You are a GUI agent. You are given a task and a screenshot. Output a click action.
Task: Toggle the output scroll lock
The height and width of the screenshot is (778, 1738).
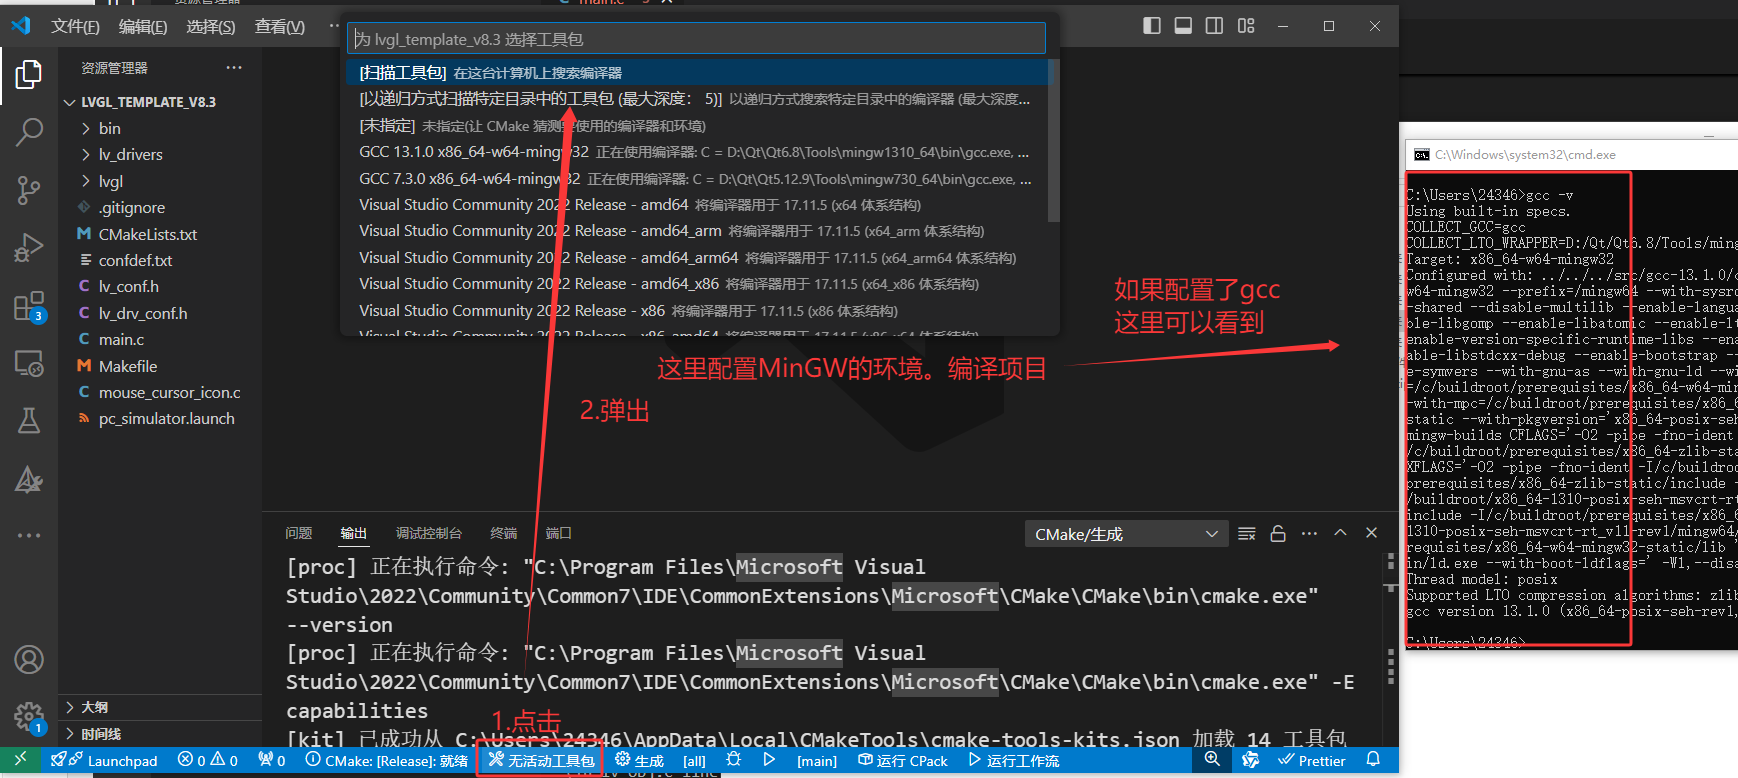(x=1278, y=534)
